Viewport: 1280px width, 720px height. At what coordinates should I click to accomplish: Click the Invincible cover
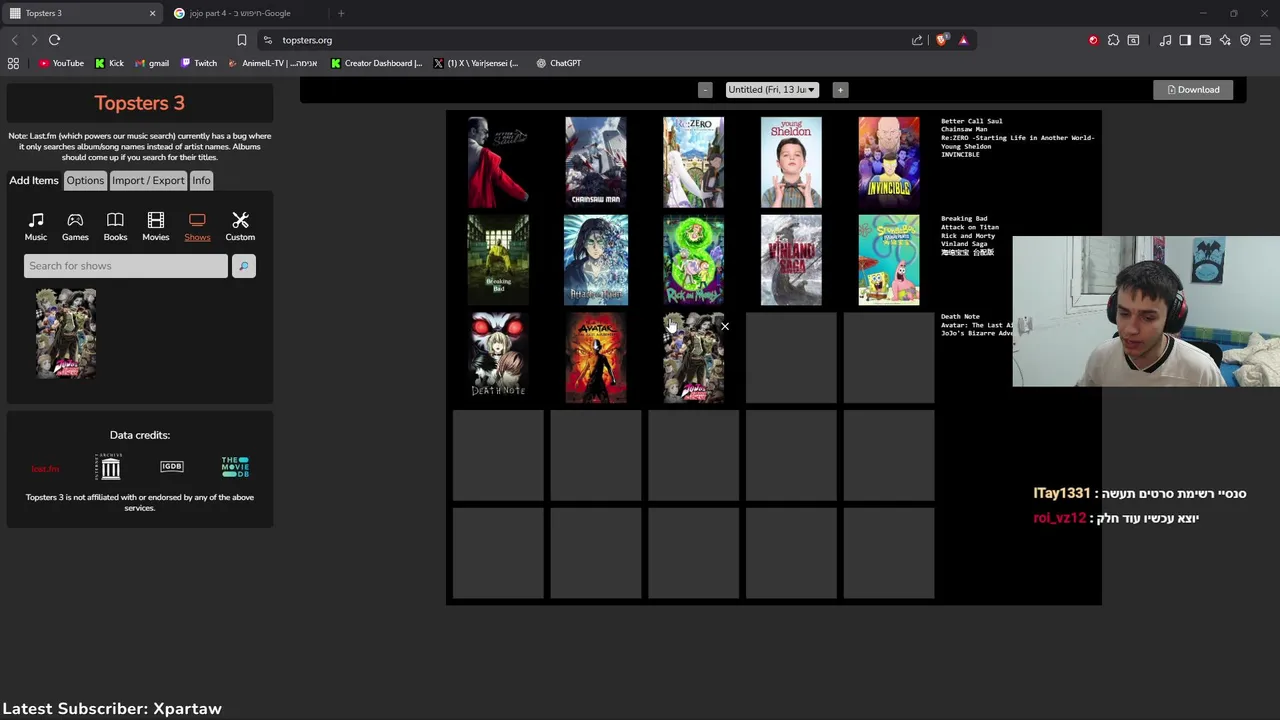tap(889, 162)
